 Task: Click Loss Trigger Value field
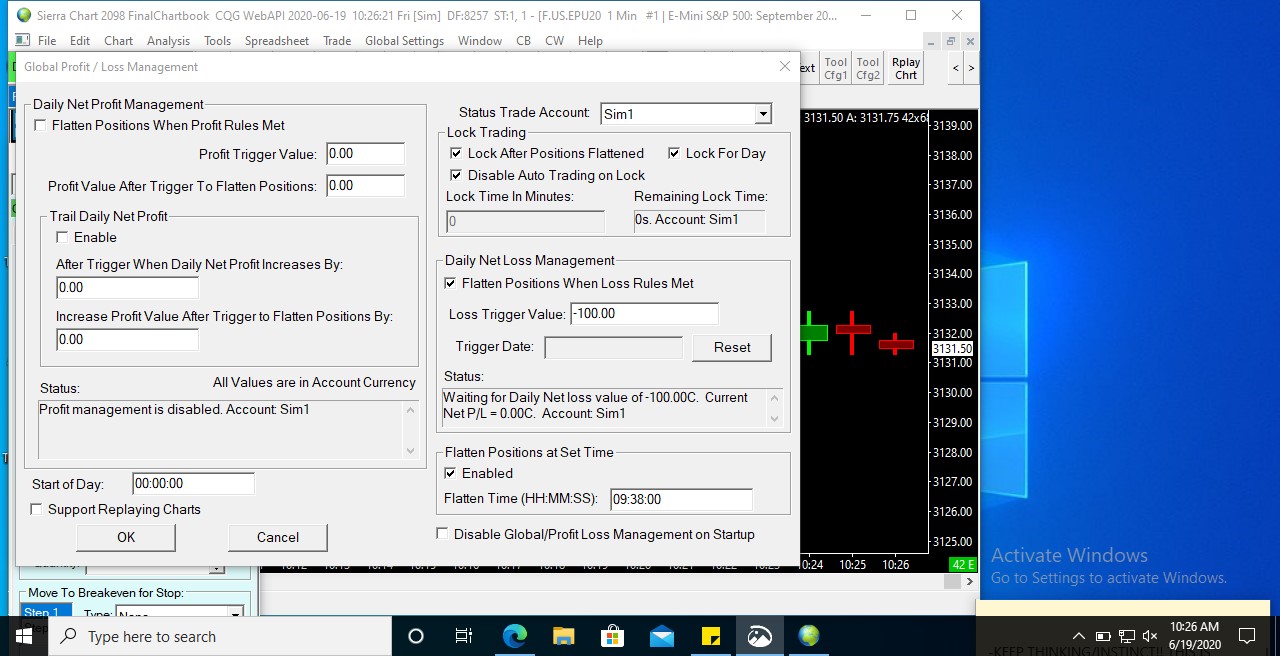pos(644,314)
